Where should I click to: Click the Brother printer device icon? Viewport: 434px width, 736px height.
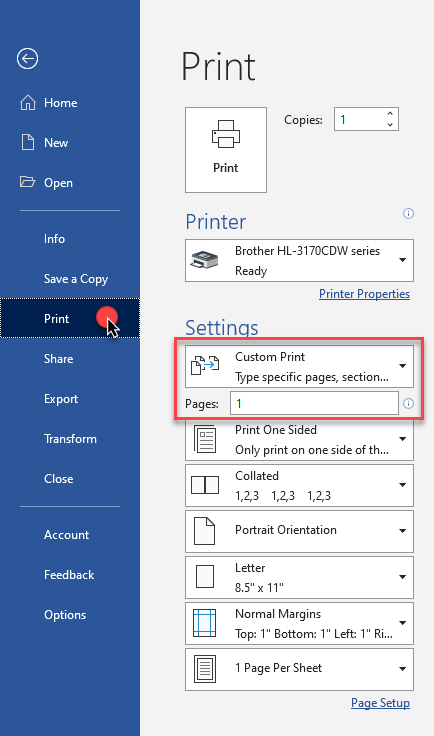(205, 260)
